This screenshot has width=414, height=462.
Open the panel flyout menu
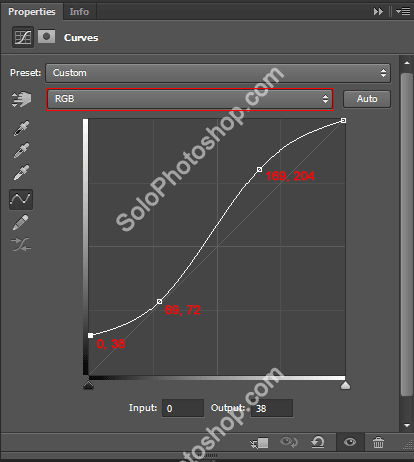(x=403, y=12)
